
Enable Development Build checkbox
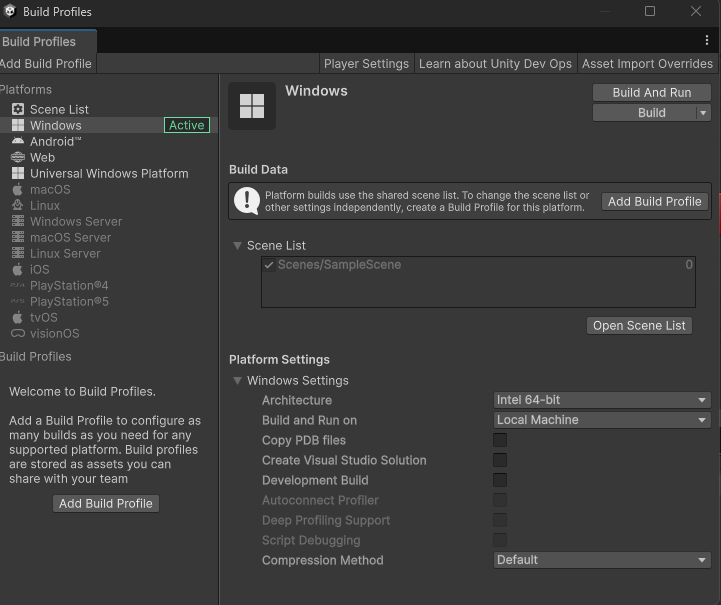[500, 480]
